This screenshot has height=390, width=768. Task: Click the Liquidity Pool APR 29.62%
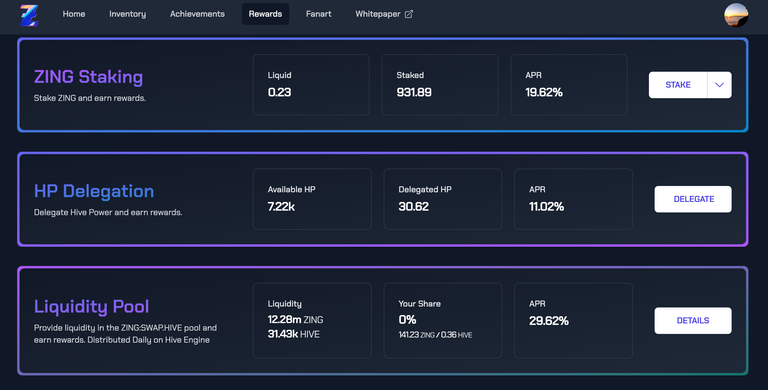549,321
